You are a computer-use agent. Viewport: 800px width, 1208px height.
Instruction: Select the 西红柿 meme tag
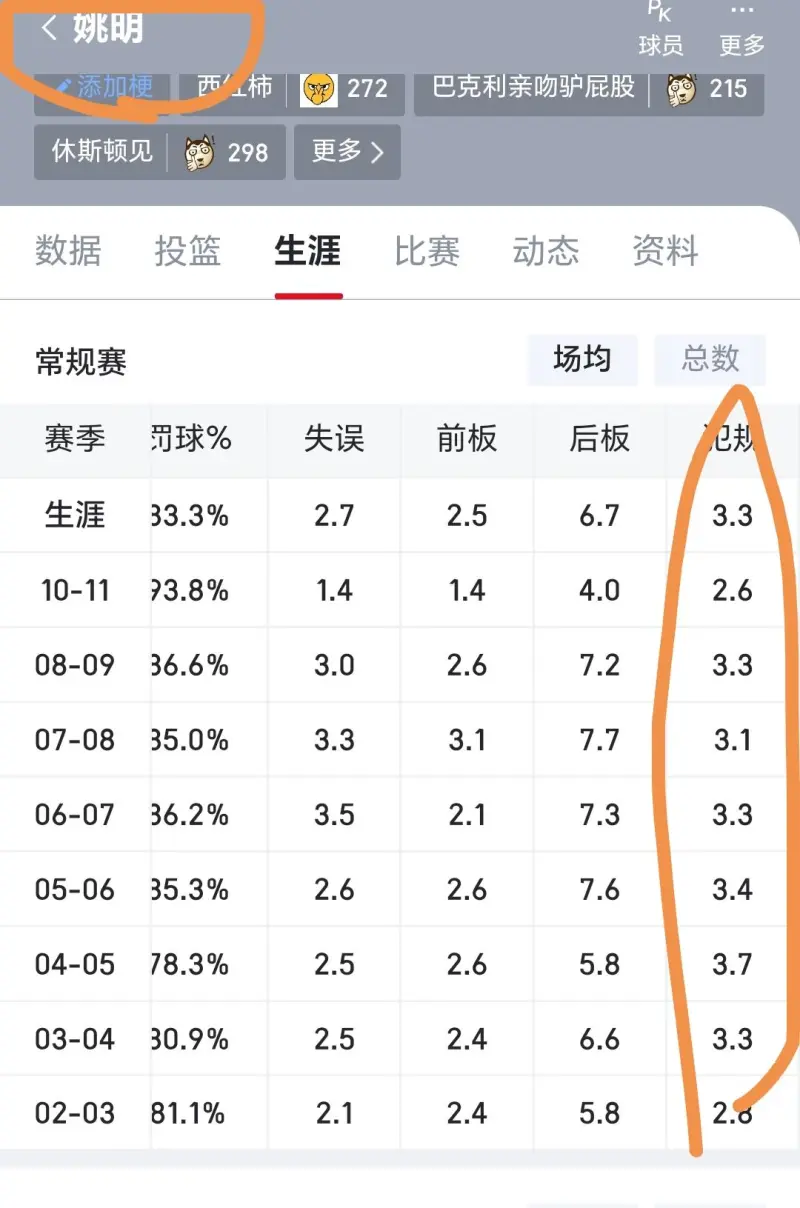tap(235, 87)
